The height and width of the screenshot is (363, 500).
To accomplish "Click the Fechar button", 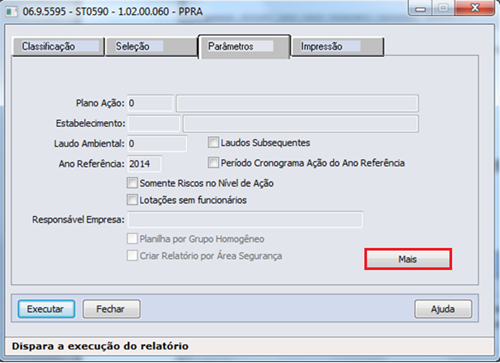I will coord(111,309).
